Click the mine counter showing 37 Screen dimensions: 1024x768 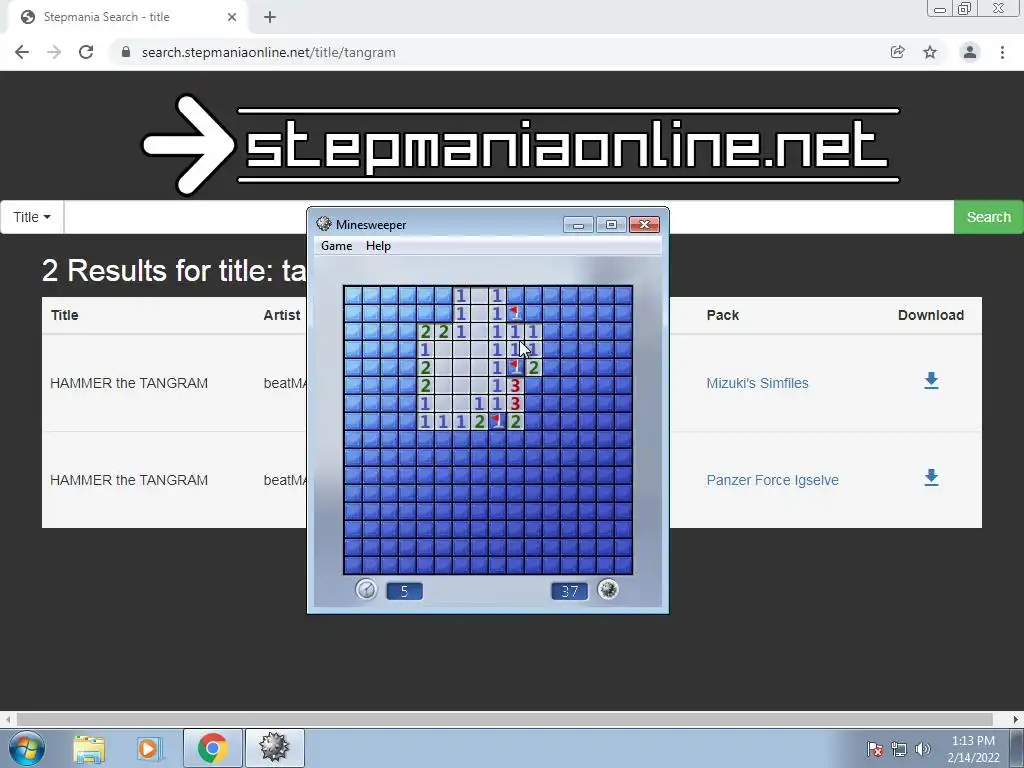pyautogui.click(x=569, y=591)
